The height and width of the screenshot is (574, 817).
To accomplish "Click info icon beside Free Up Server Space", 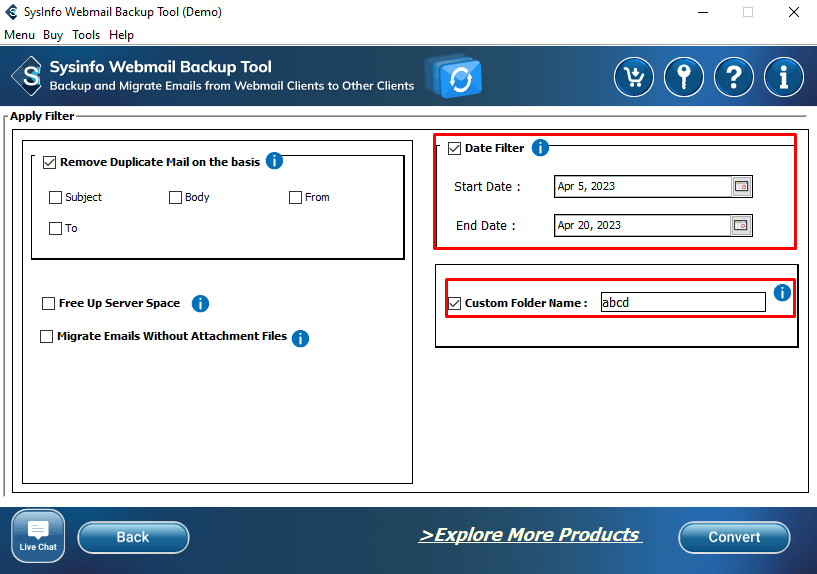I will coord(200,303).
